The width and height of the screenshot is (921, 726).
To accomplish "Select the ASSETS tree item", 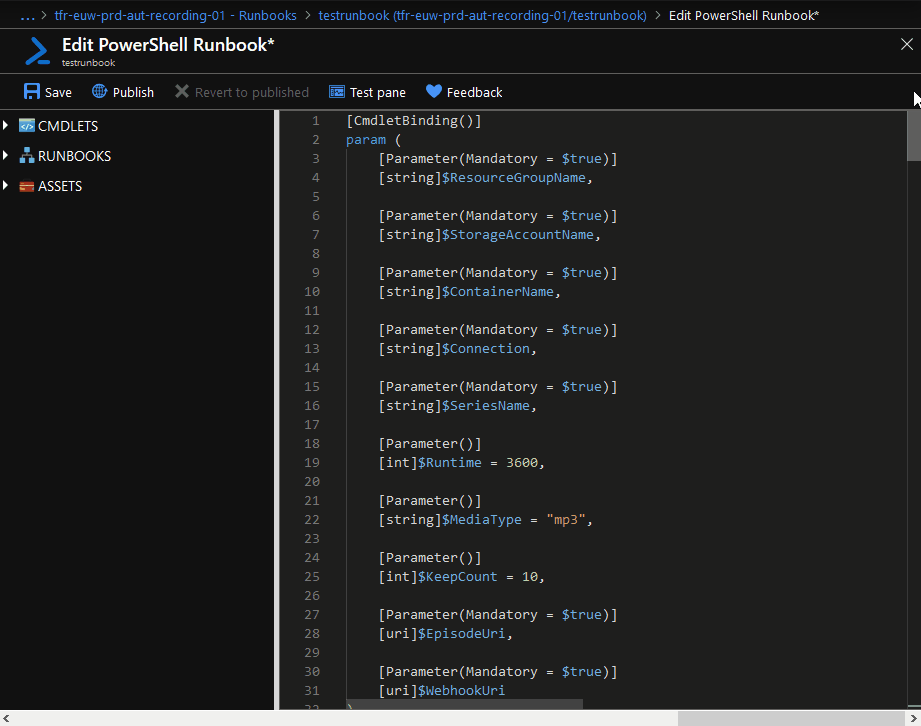I will coord(60,186).
